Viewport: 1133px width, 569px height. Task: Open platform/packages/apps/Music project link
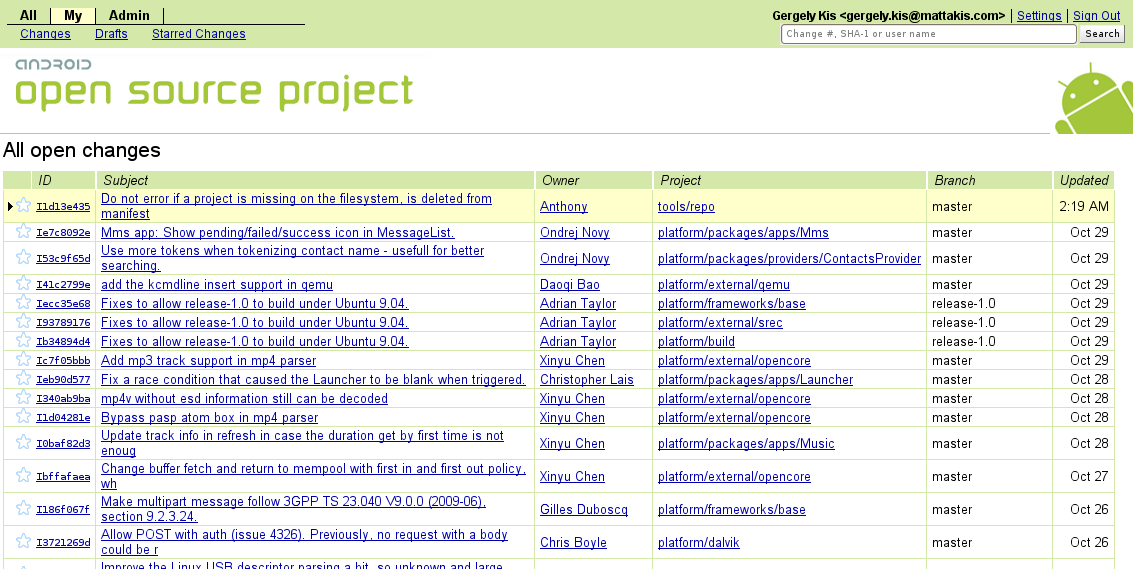click(x=746, y=444)
